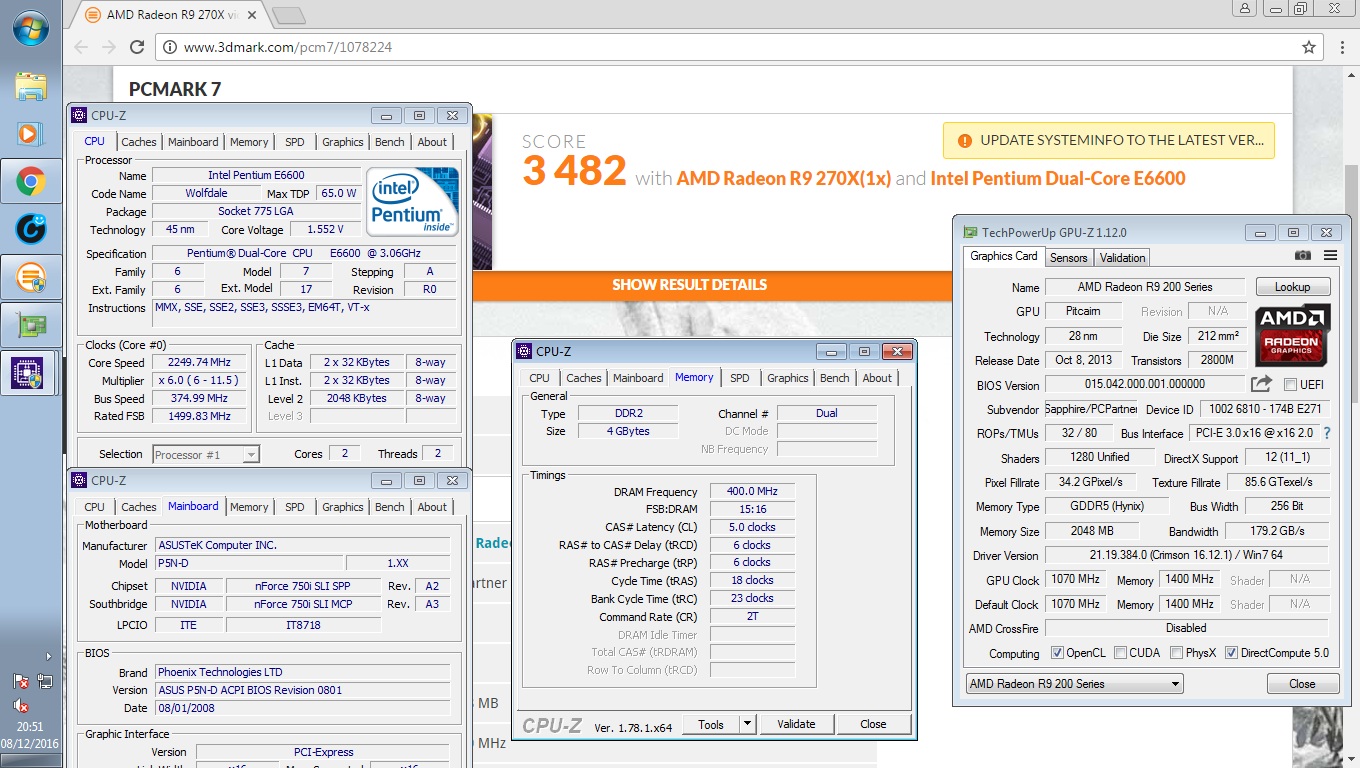1360x768 pixels.
Task: Open the Windows Start orb
Action: pyautogui.click(x=30, y=28)
